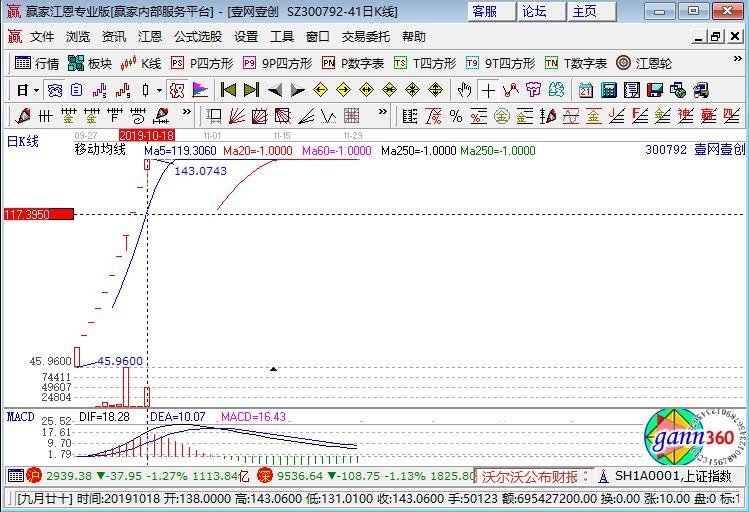Open the P数字表 tool

tap(353, 63)
